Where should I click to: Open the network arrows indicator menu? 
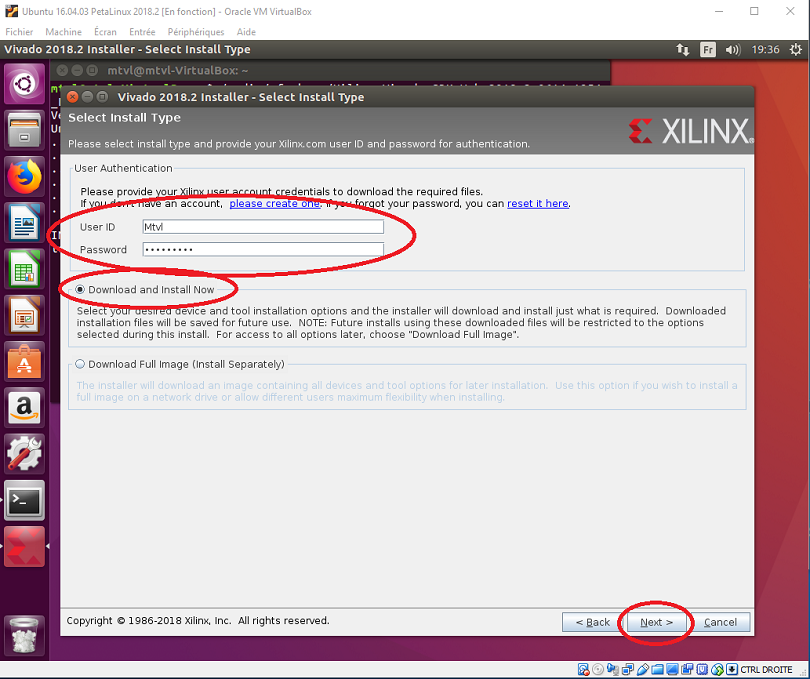coord(681,48)
